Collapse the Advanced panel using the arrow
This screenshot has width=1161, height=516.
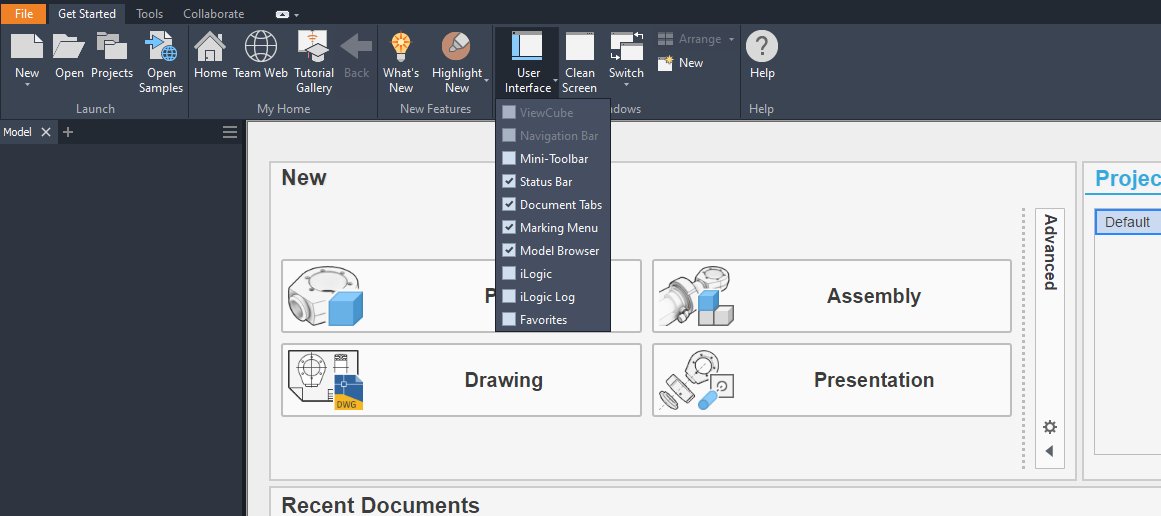coord(1049,451)
